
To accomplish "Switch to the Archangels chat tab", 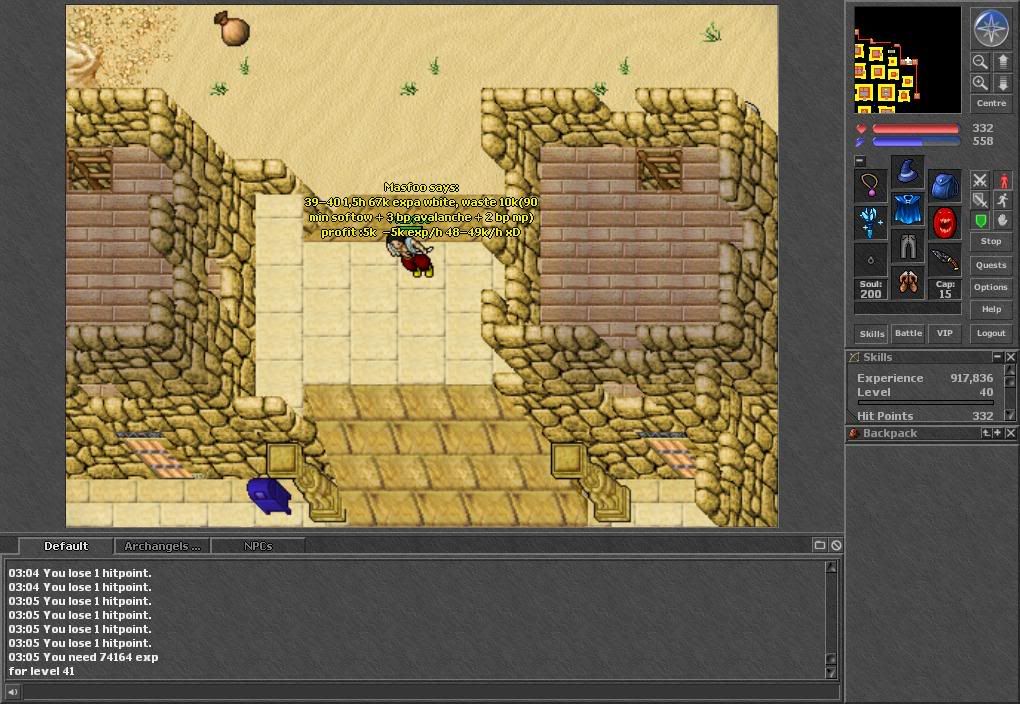I will (x=163, y=546).
